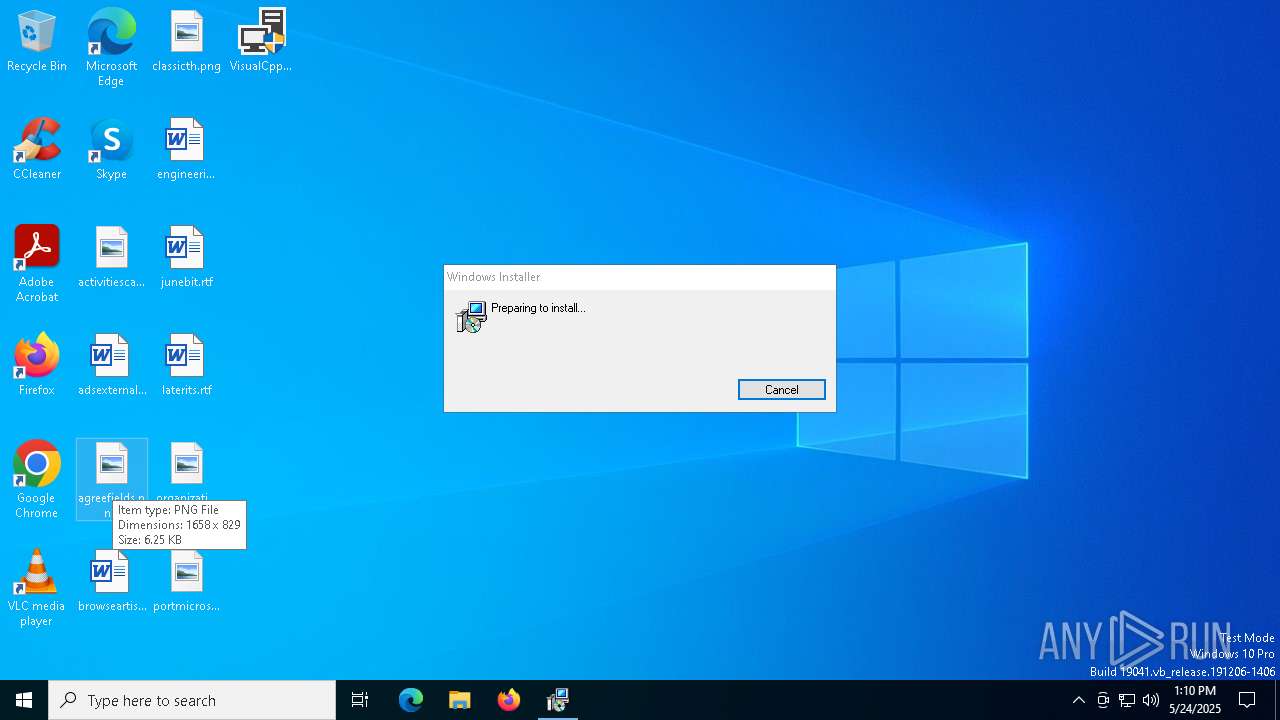Viewport: 1280px width, 720px height.
Task: Select the Skype desktop shortcut
Action: coord(111,150)
